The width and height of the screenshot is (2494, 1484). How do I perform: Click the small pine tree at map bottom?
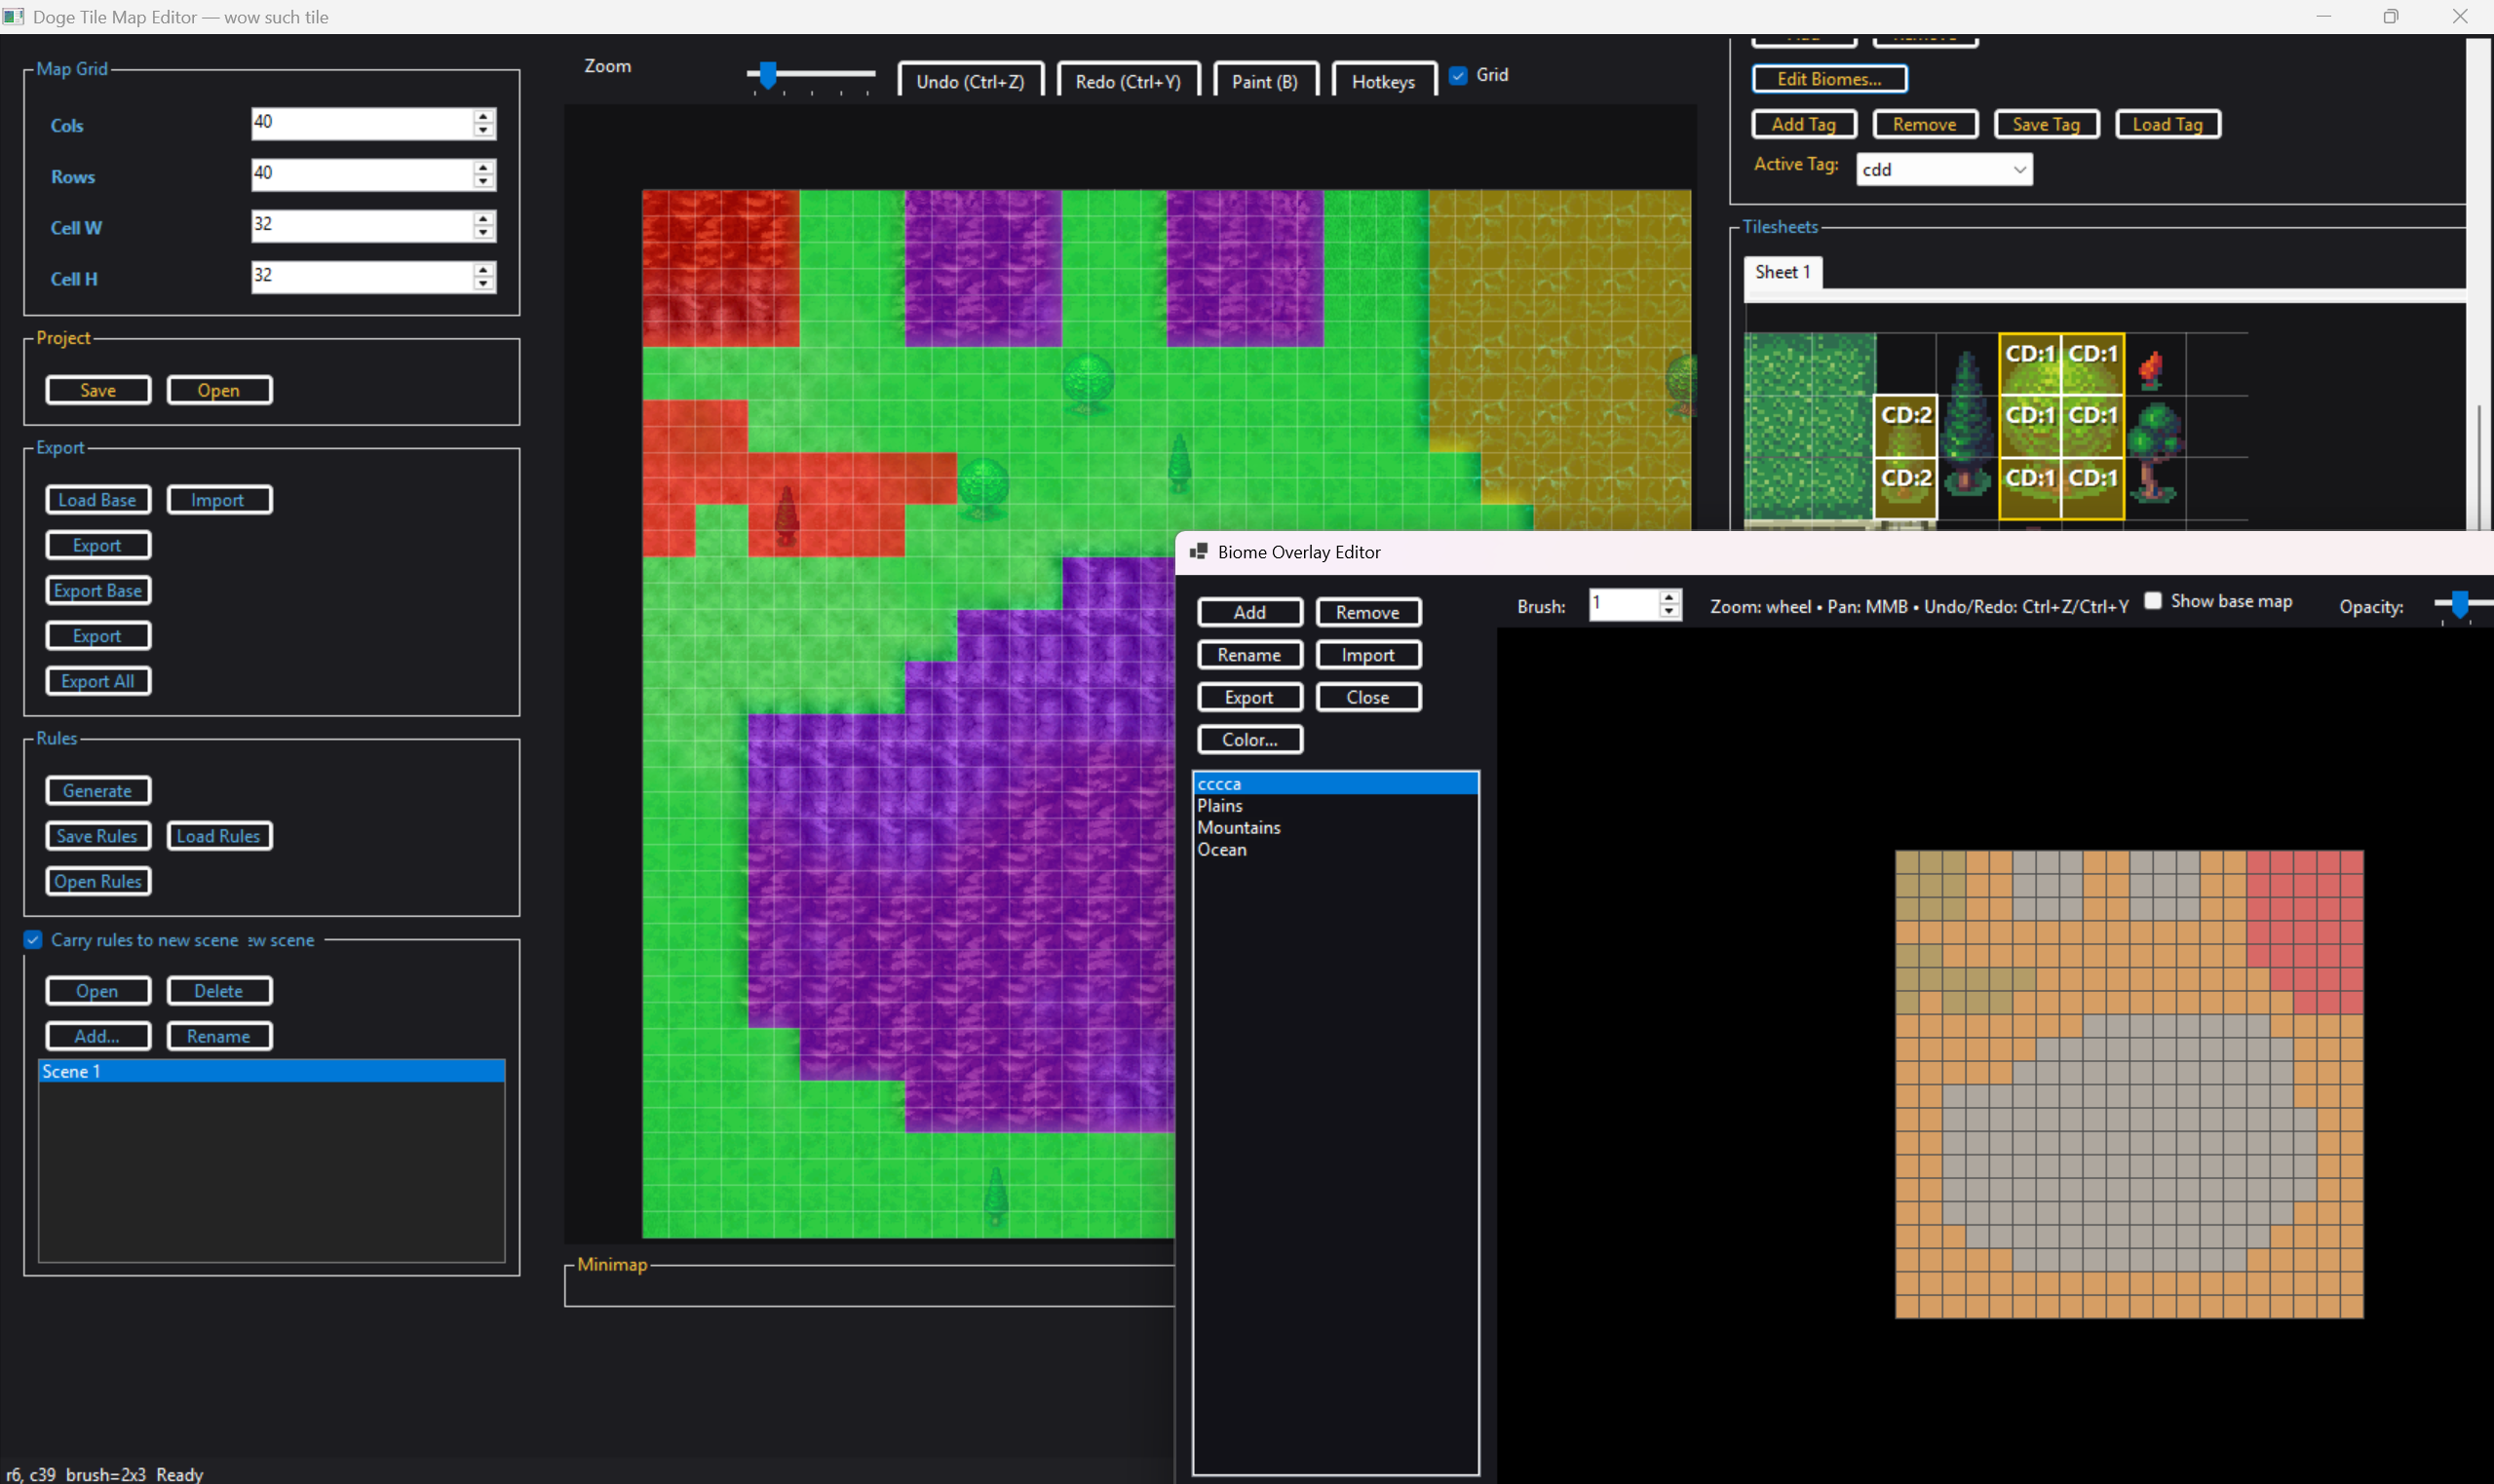click(x=995, y=1192)
